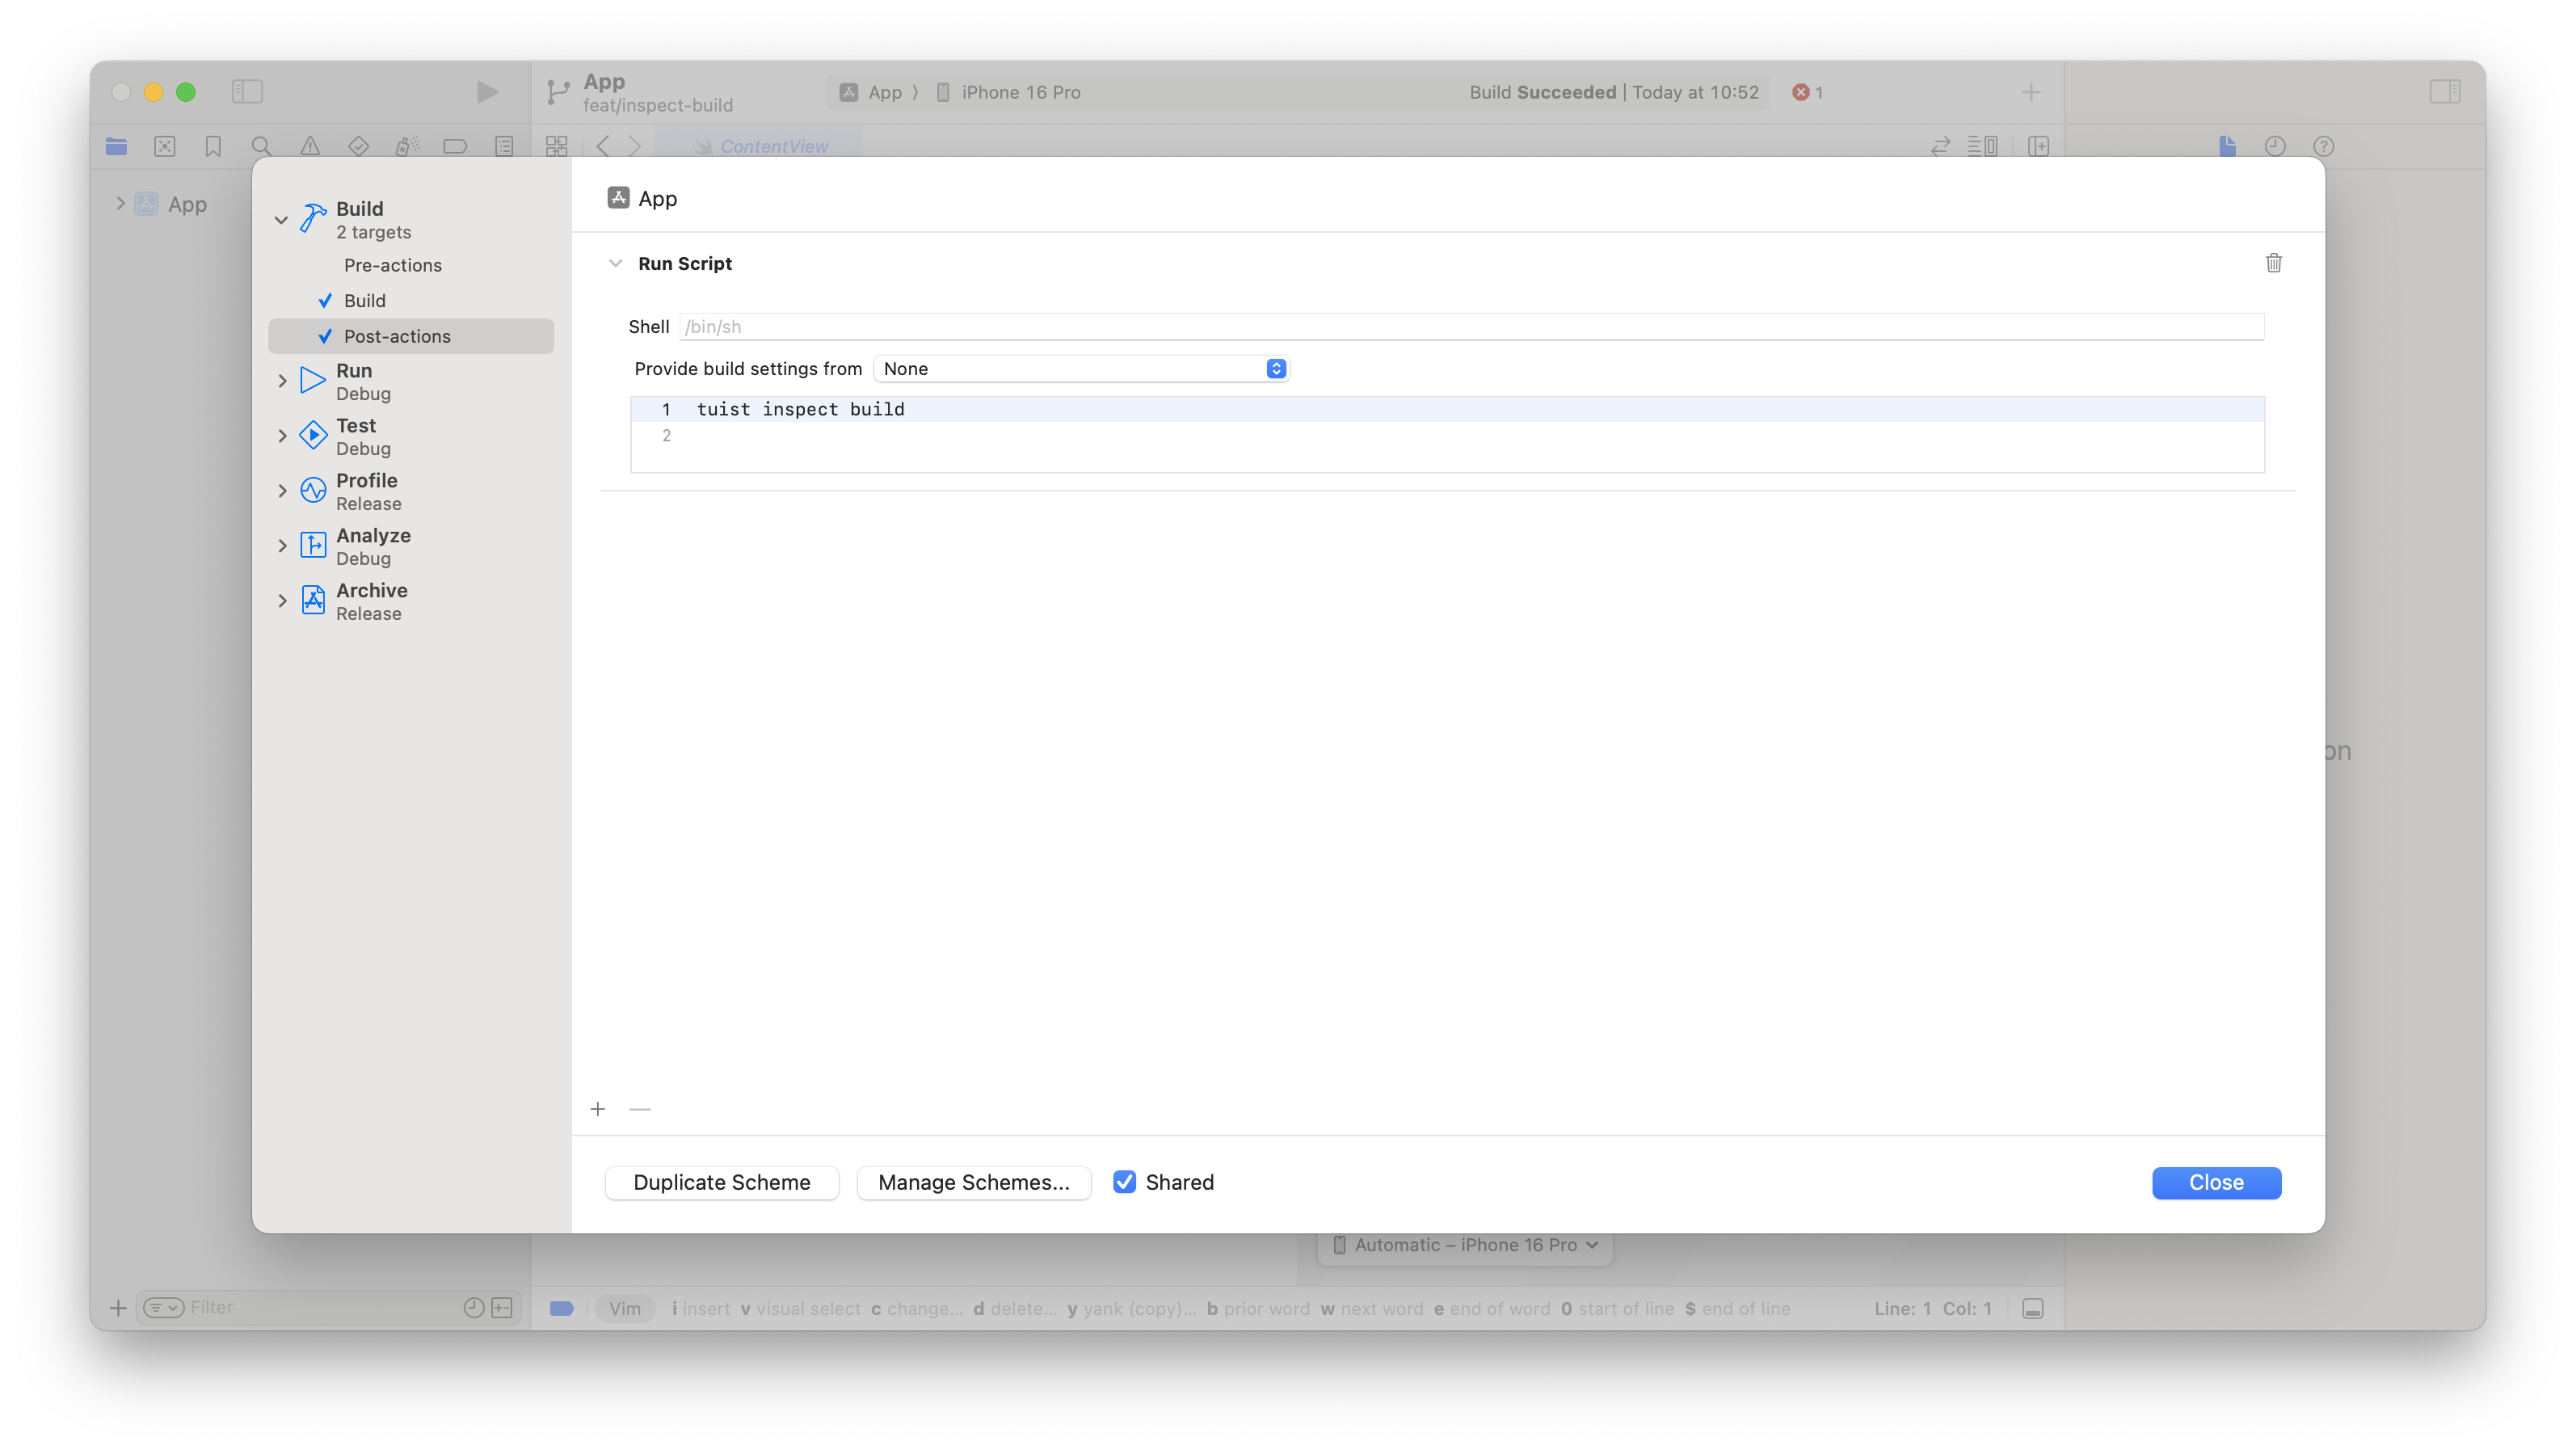Click the blue Close button
Viewport: 2576px width, 1450px height.
[2216, 1182]
